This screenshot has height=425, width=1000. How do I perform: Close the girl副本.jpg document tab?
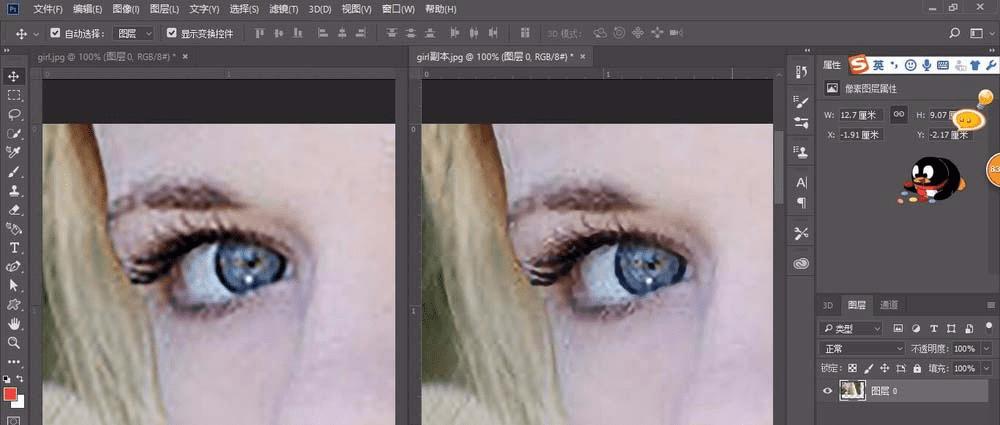click(582, 56)
